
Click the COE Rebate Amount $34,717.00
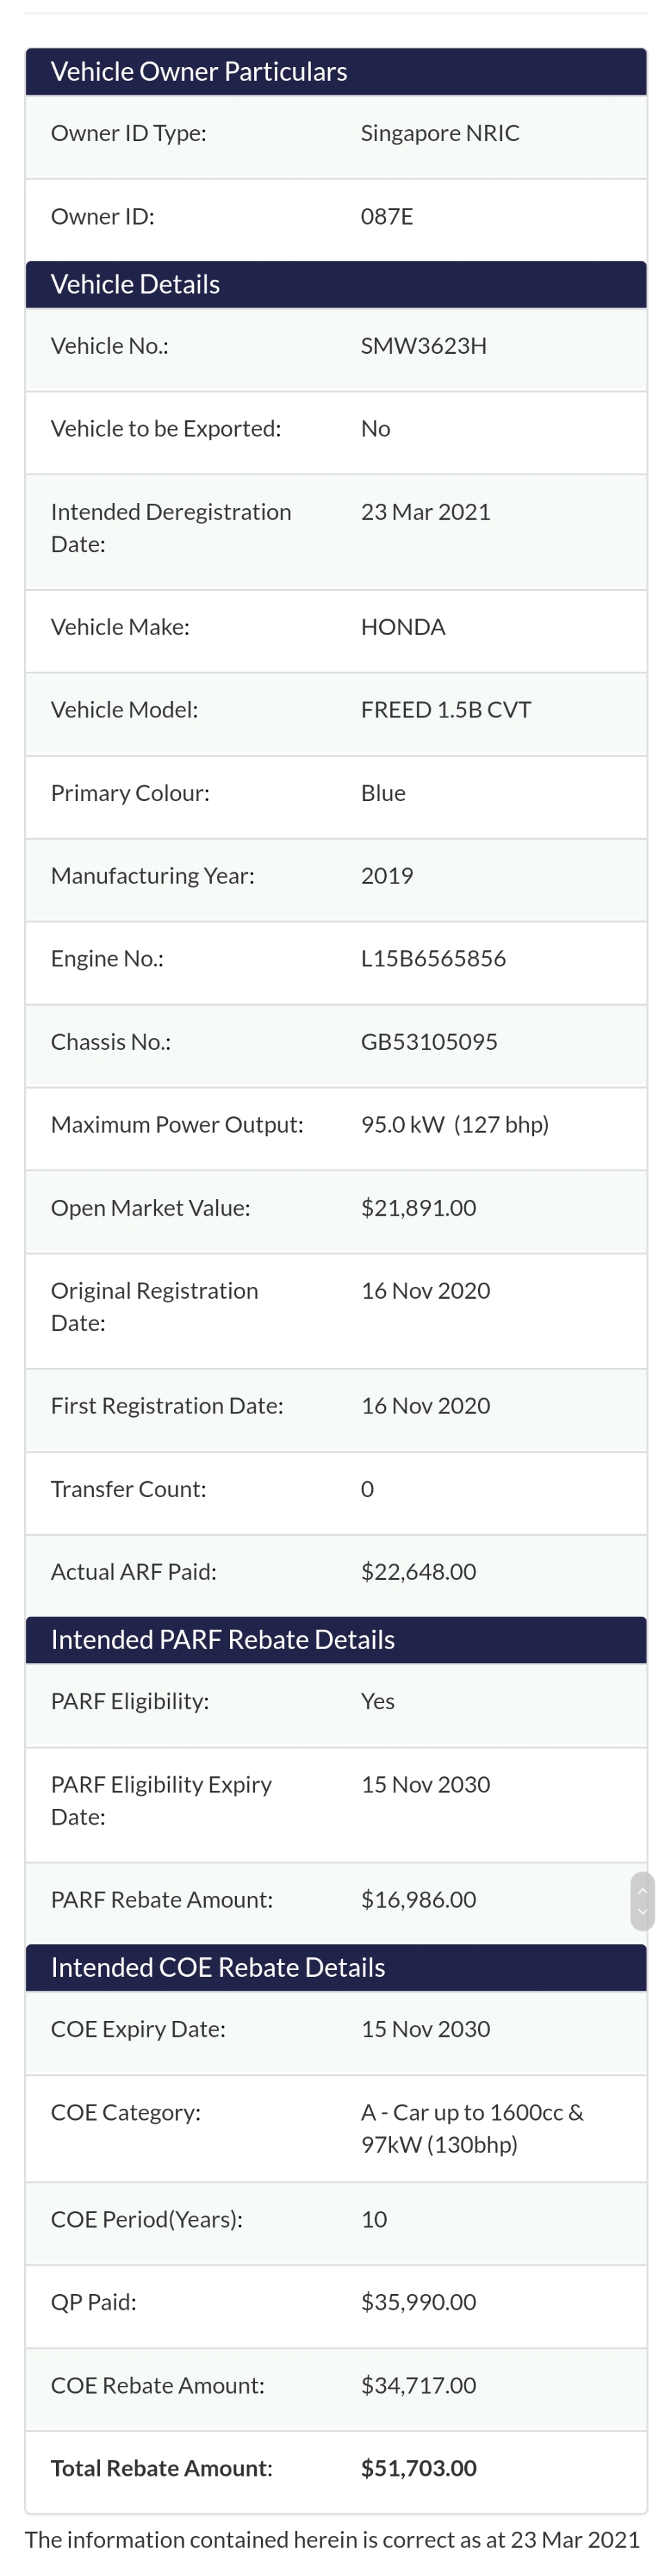click(x=418, y=2385)
